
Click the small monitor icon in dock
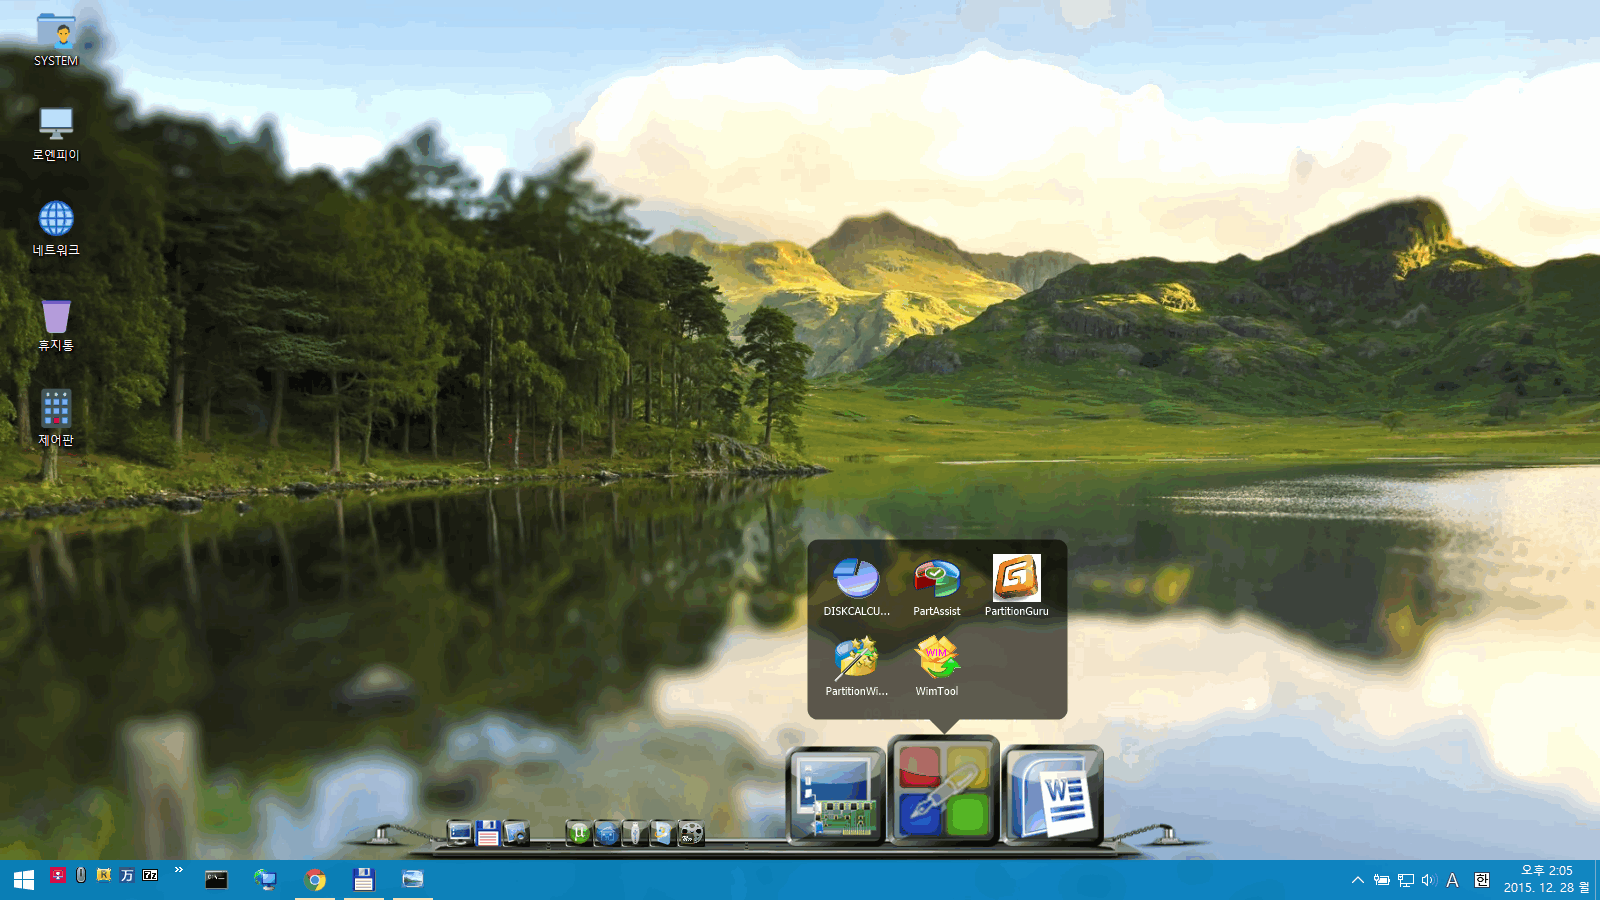pyautogui.click(x=459, y=832)
